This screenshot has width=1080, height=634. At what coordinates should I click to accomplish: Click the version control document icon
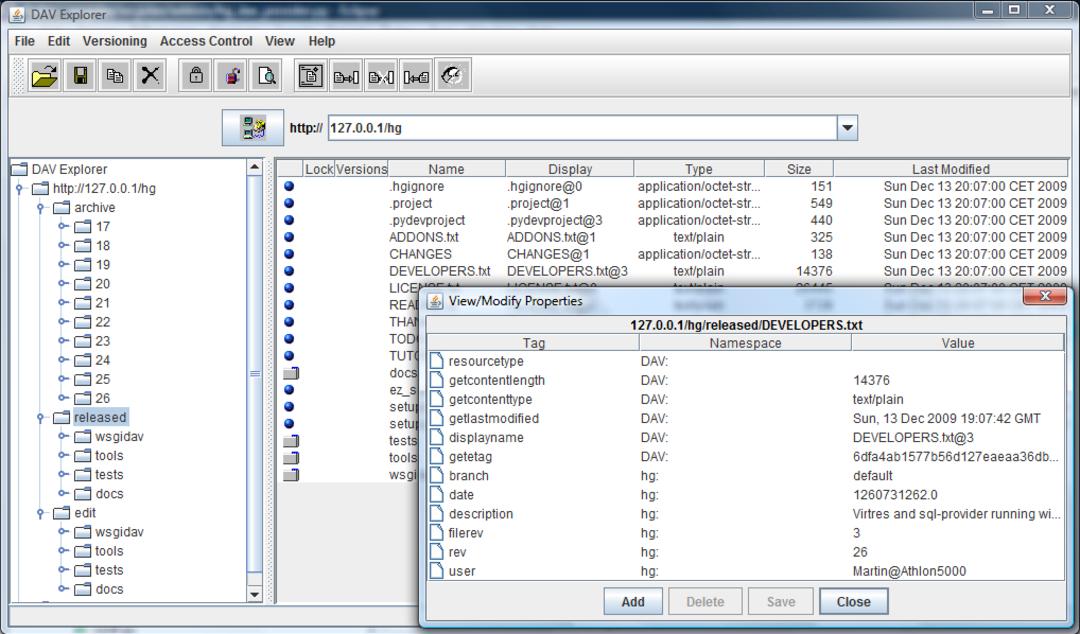311,75
